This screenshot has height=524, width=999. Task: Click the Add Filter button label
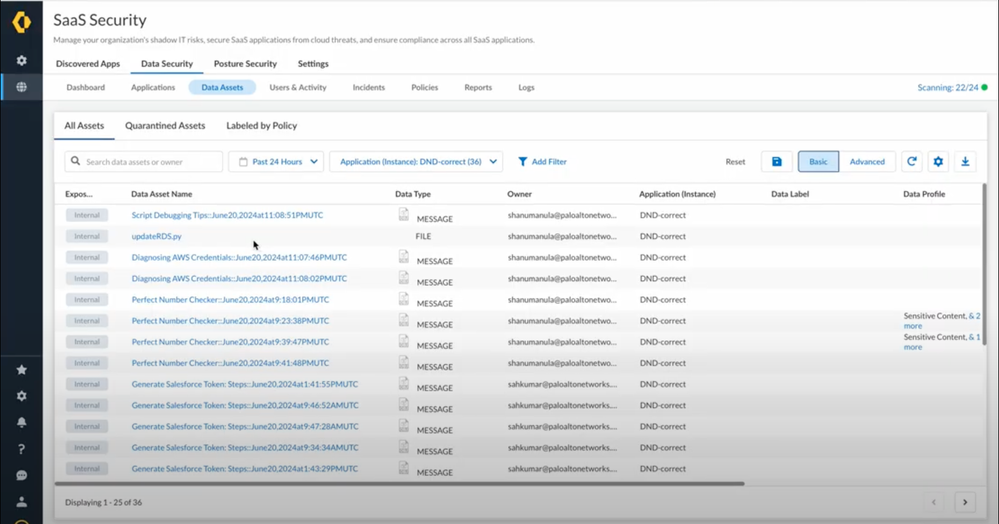549,162
